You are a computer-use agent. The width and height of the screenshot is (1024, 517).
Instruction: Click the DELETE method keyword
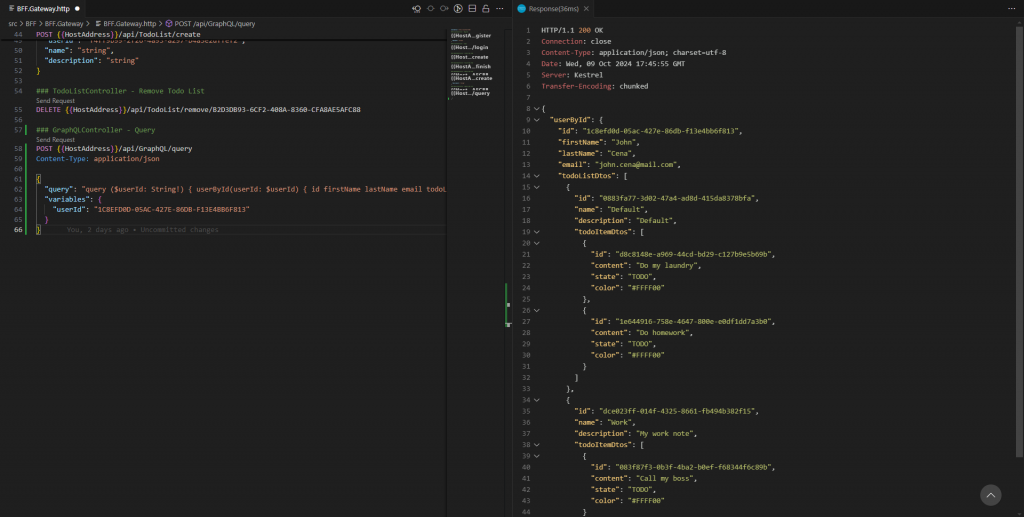click(x=48, y=110)
